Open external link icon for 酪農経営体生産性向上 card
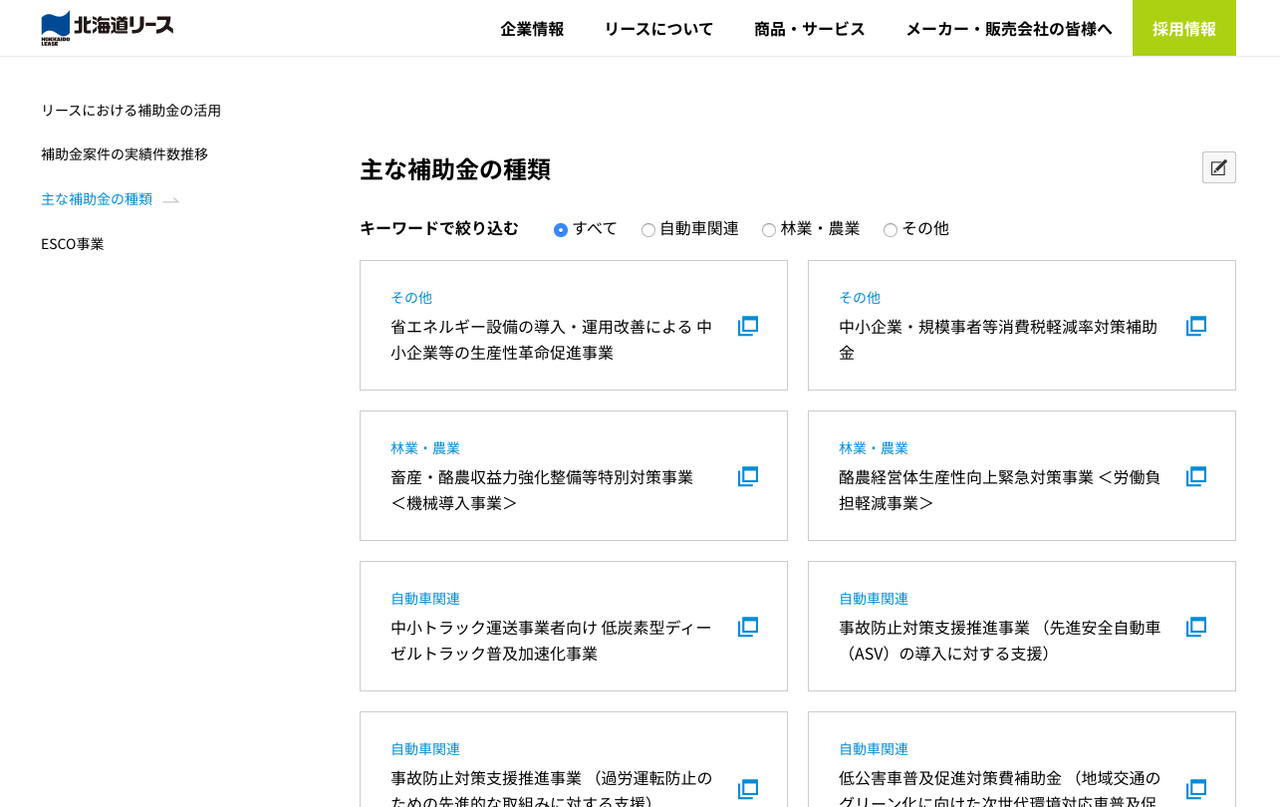This screenshot has width=1280, height=807. 1196,477
